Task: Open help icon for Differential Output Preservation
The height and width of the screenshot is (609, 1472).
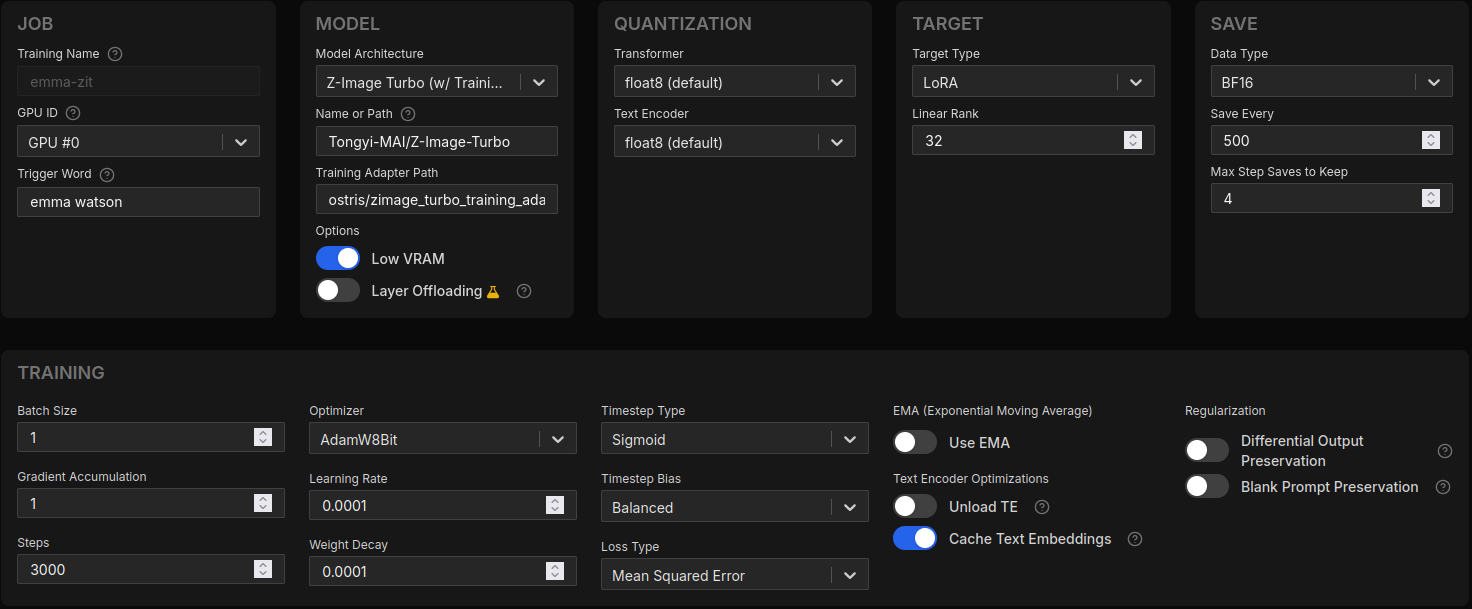Action: click(1445, 451)
